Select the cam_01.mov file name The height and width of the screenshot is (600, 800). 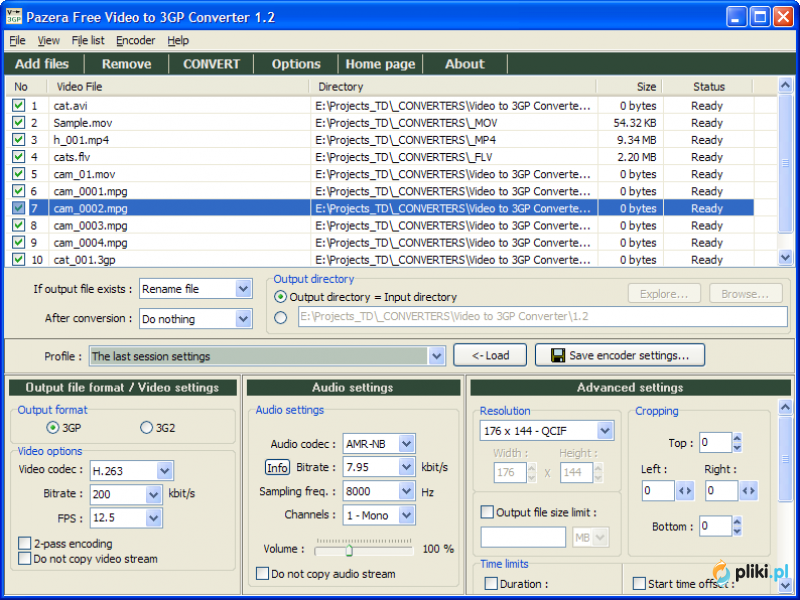pyautogui.click(x=84, y=174)
